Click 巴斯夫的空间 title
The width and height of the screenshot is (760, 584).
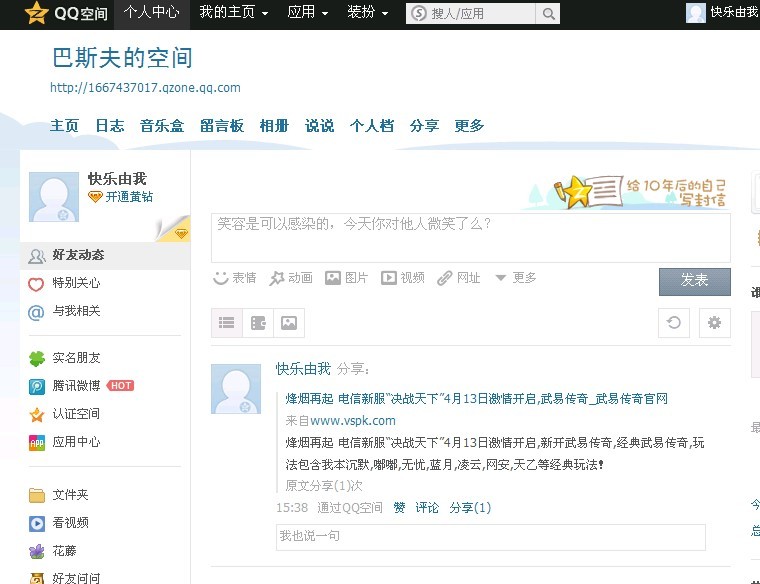[122, 58]
